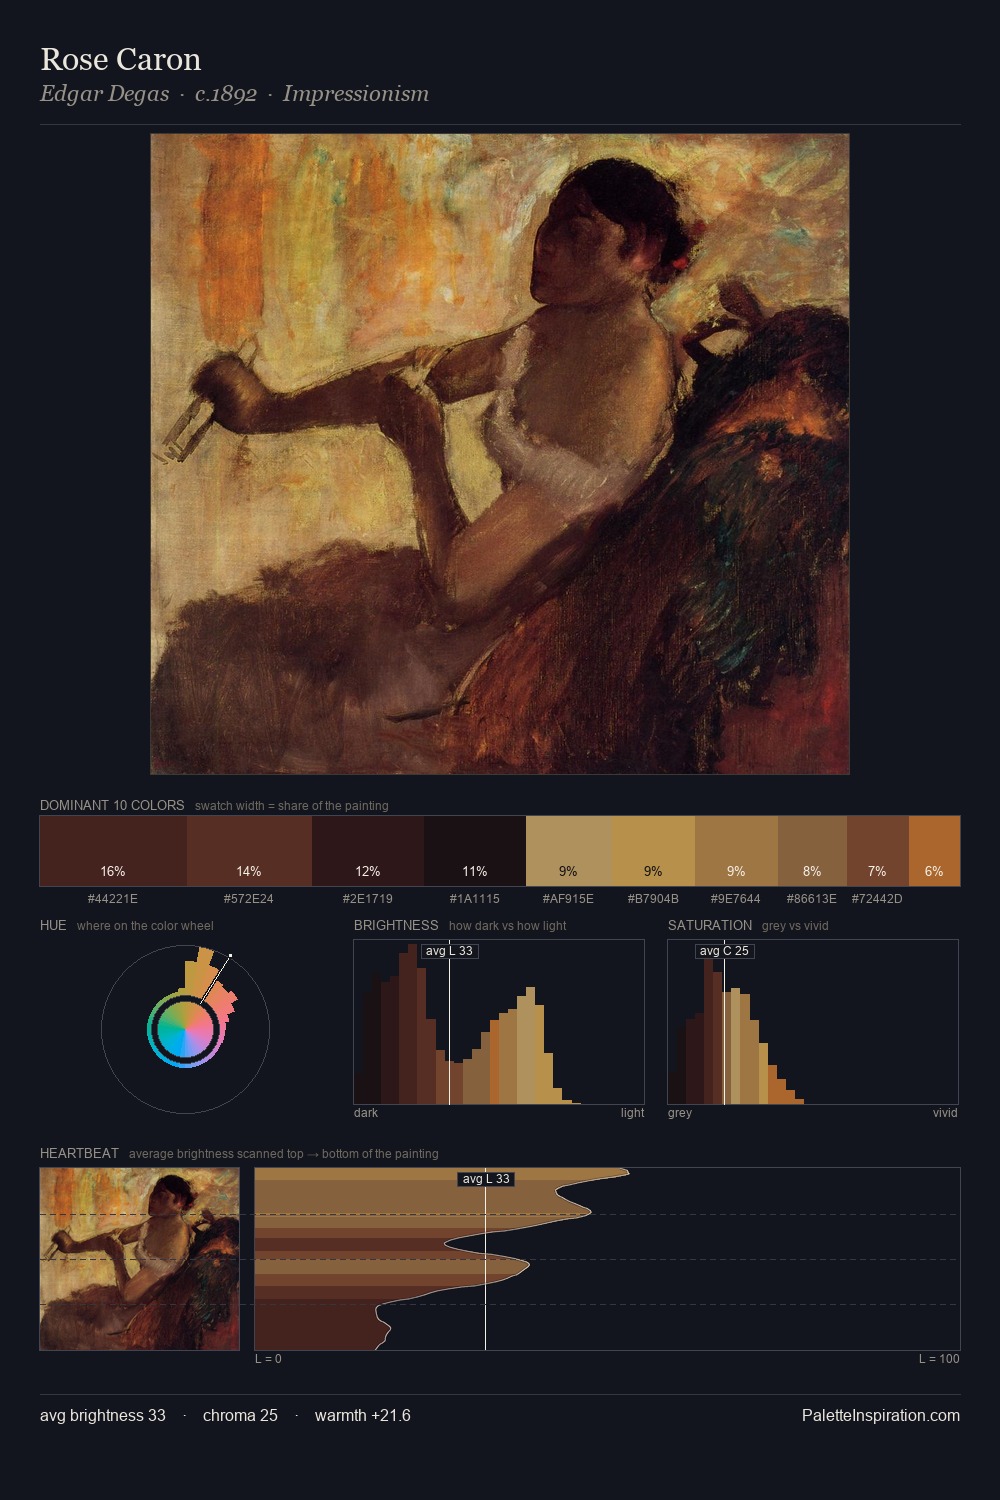Click the "Rose Caron" title

click(121, 59)
